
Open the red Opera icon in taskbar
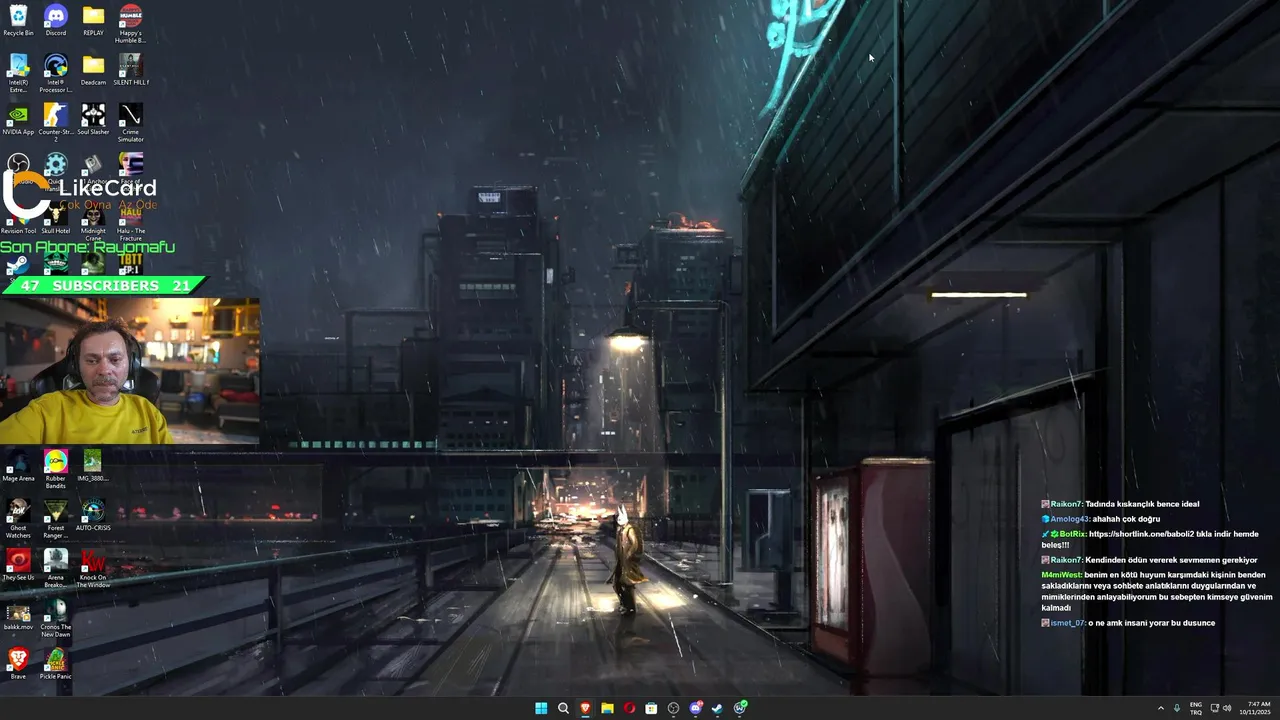629,708
